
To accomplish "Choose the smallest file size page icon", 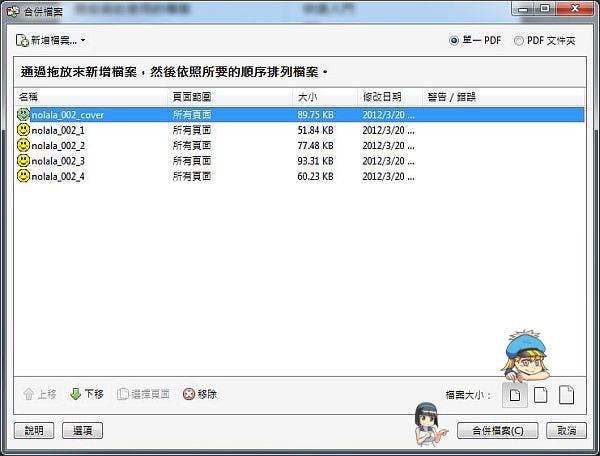I will point(515,395).
